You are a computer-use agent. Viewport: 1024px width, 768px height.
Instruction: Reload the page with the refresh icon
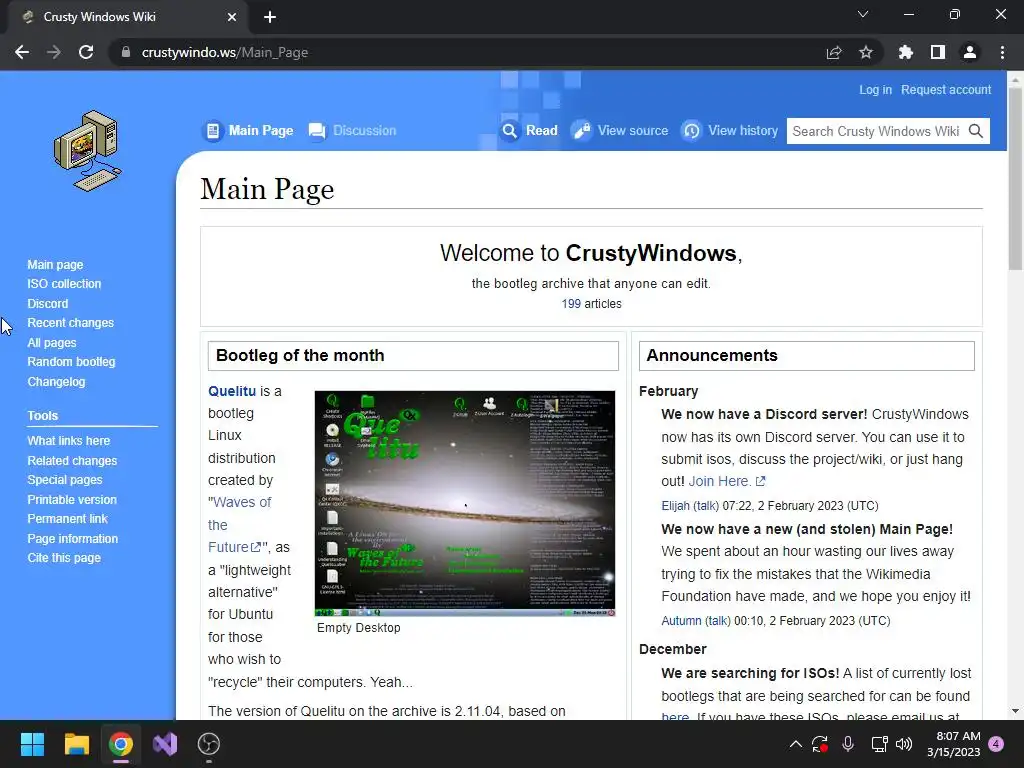(x=86, y=52)
